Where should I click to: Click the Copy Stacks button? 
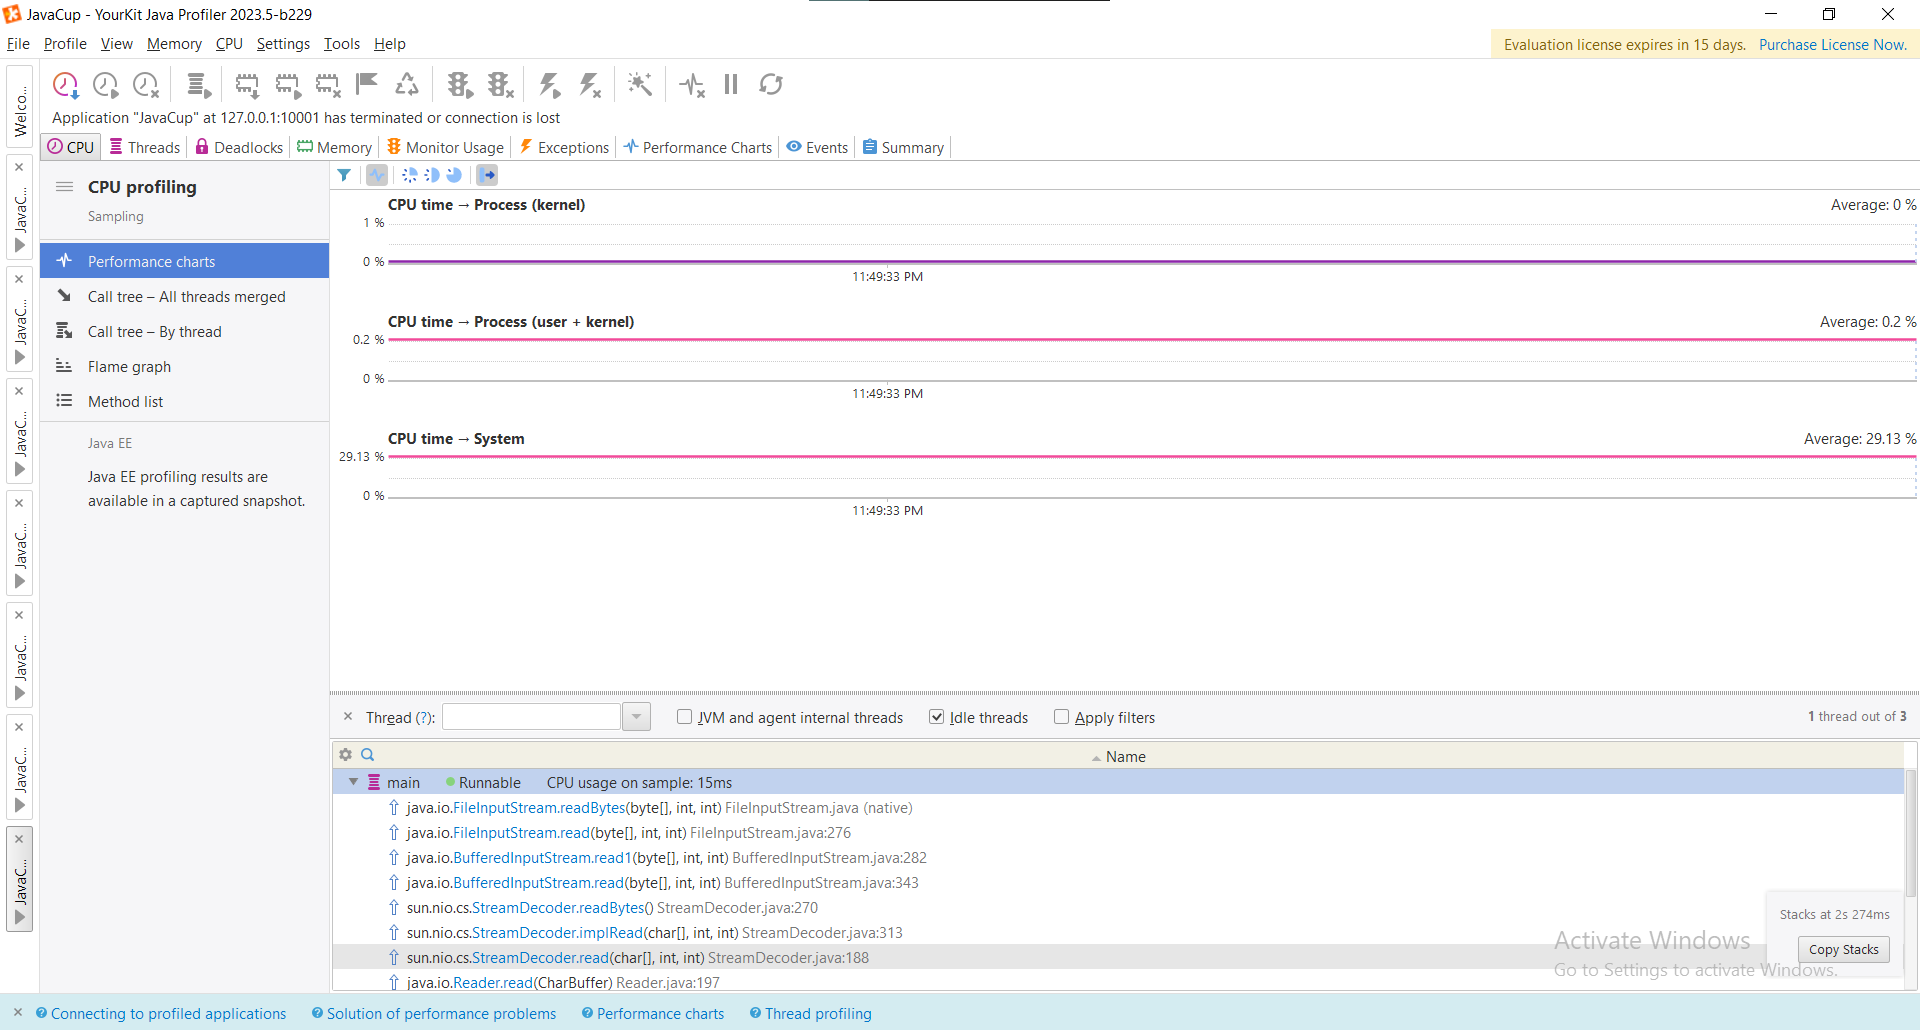(1843, 949)
